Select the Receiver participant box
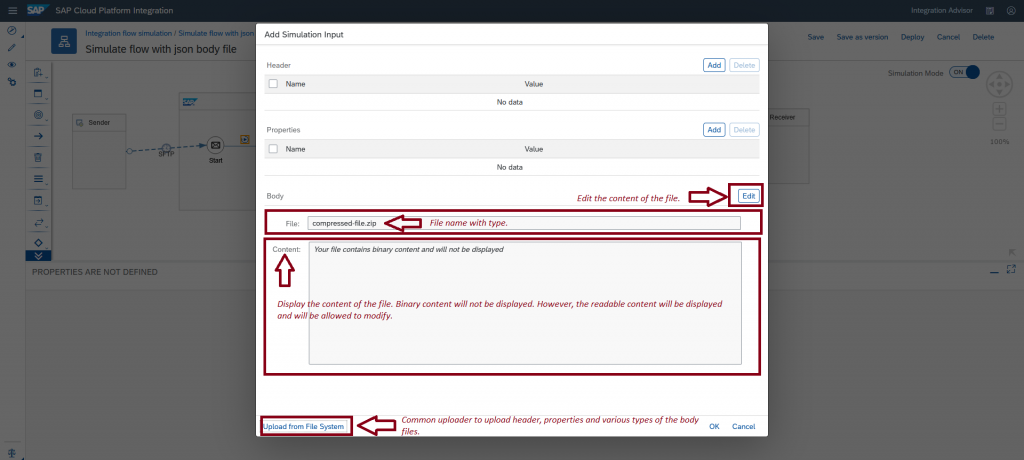The height and width of the screenshot is (460, 1024). pos(788,146)
